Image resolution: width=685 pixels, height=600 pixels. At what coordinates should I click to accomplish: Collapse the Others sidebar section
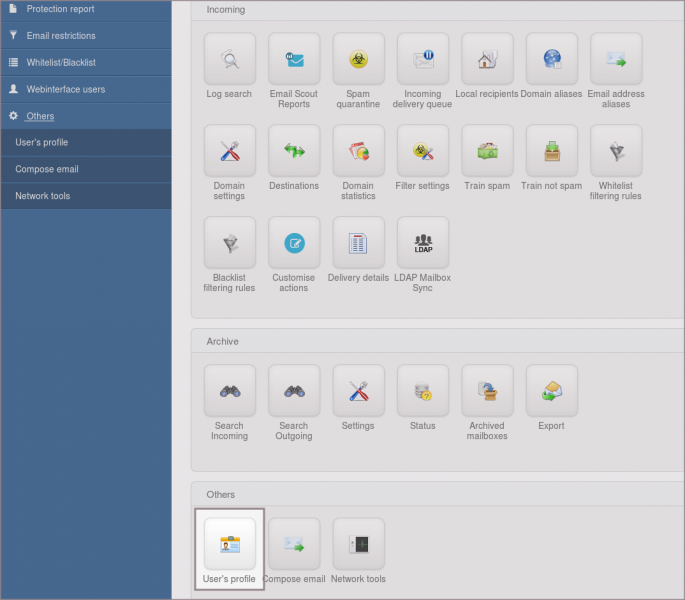point(40,116)
